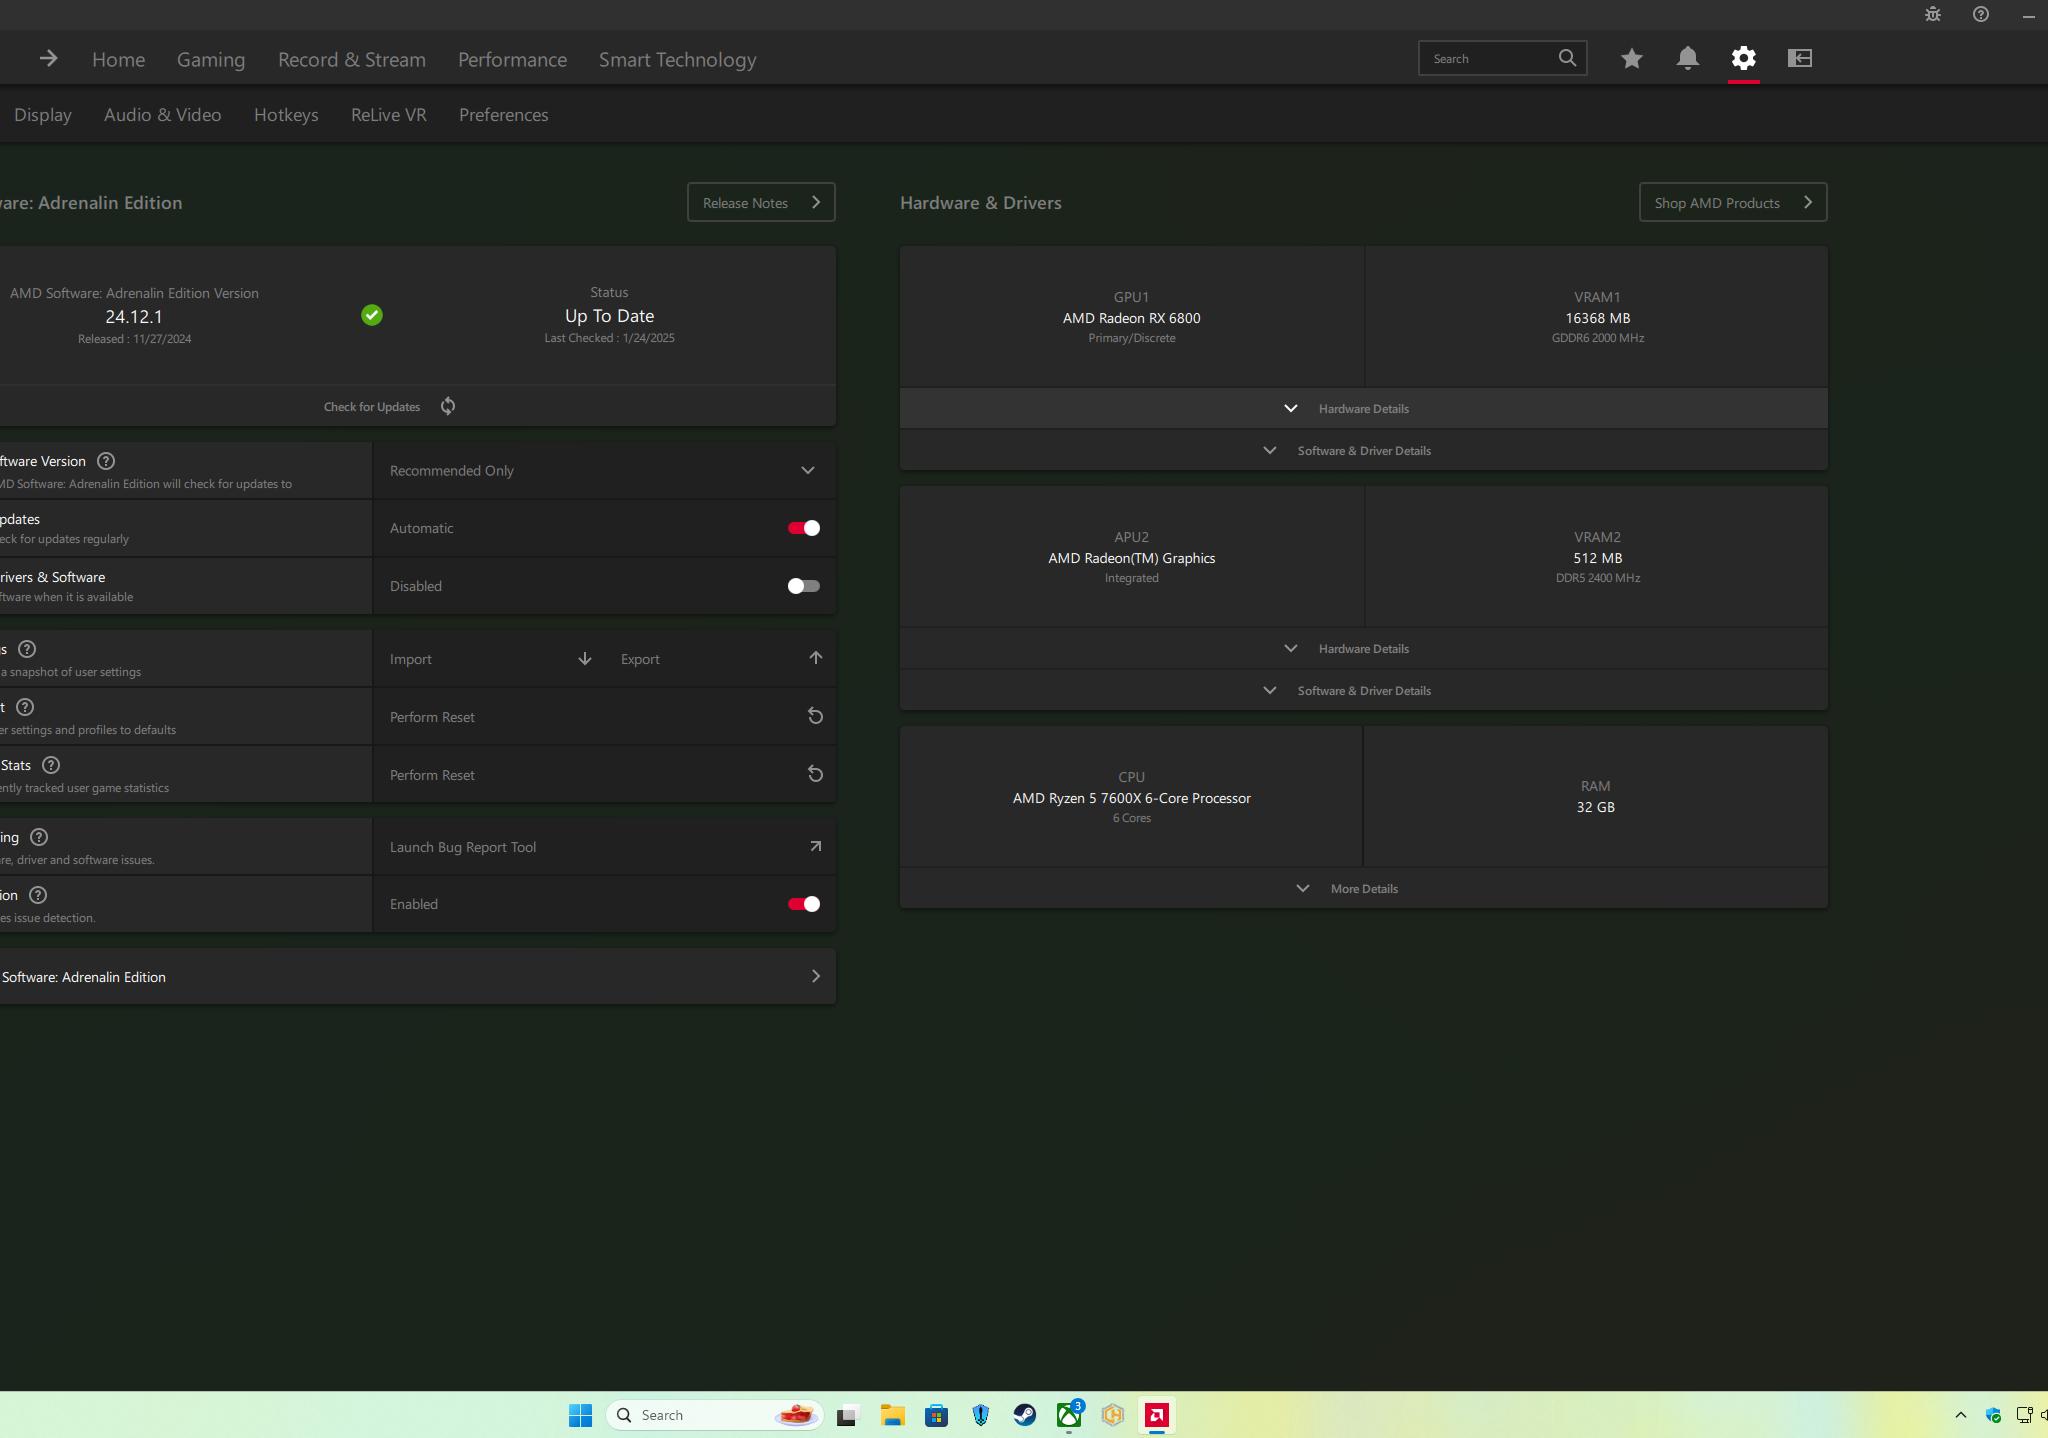2048x1438 pixels.
Task: Click Launch Bug Report Tool
Action: (604, 847)
